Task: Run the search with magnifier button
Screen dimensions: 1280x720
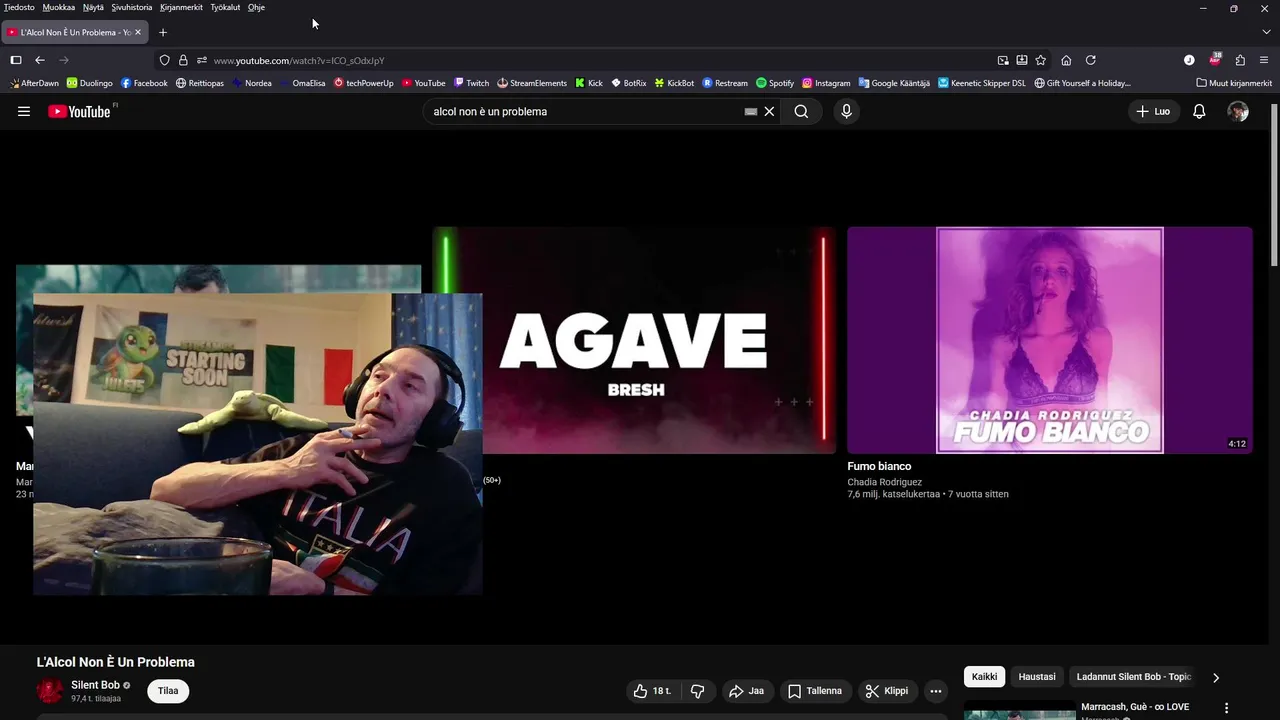Action: click(x=801, y=112)
